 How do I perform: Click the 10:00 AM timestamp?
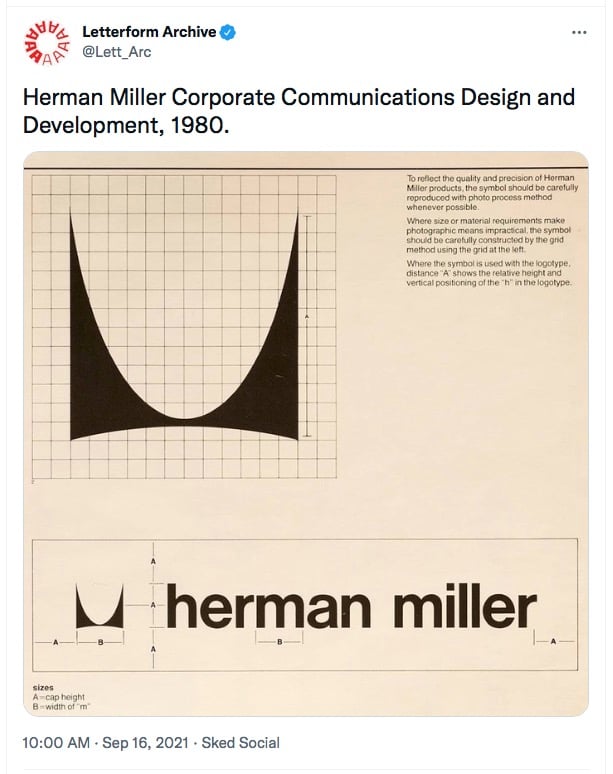(x=56, y=742)
